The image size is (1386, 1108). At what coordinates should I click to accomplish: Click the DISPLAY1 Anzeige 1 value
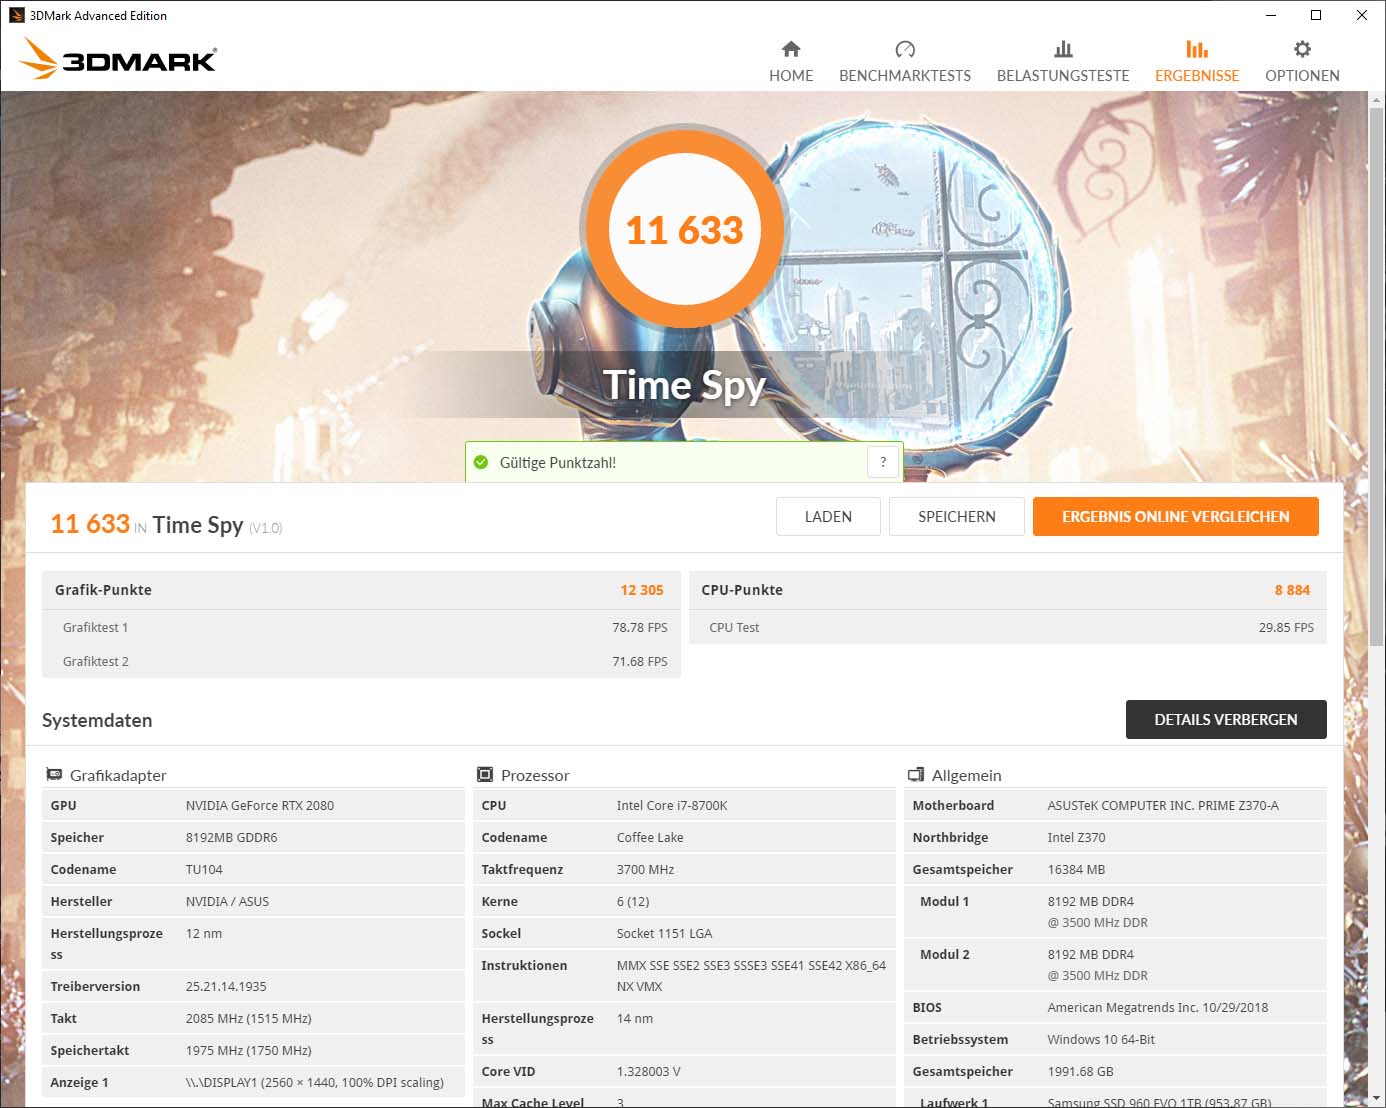click(x=315, y=1082)
